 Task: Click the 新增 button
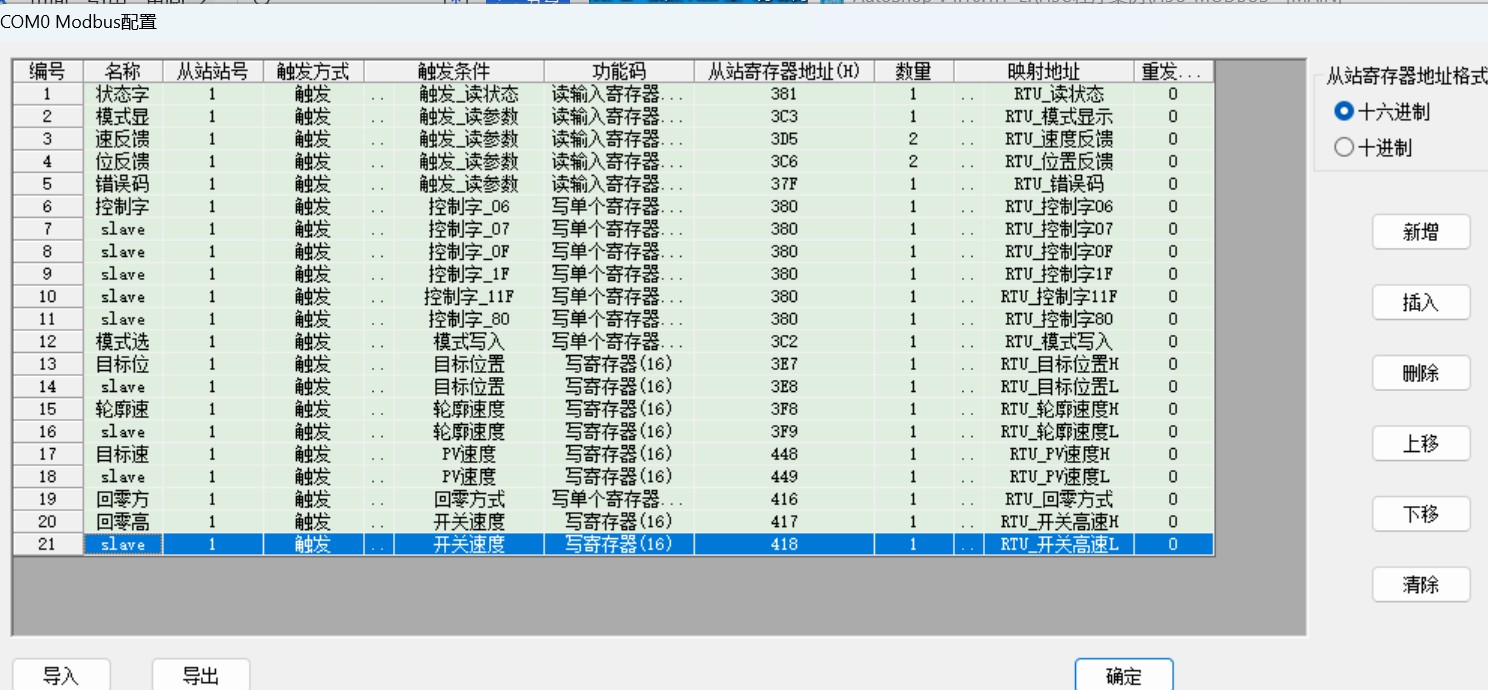(x=1420, y=232)
